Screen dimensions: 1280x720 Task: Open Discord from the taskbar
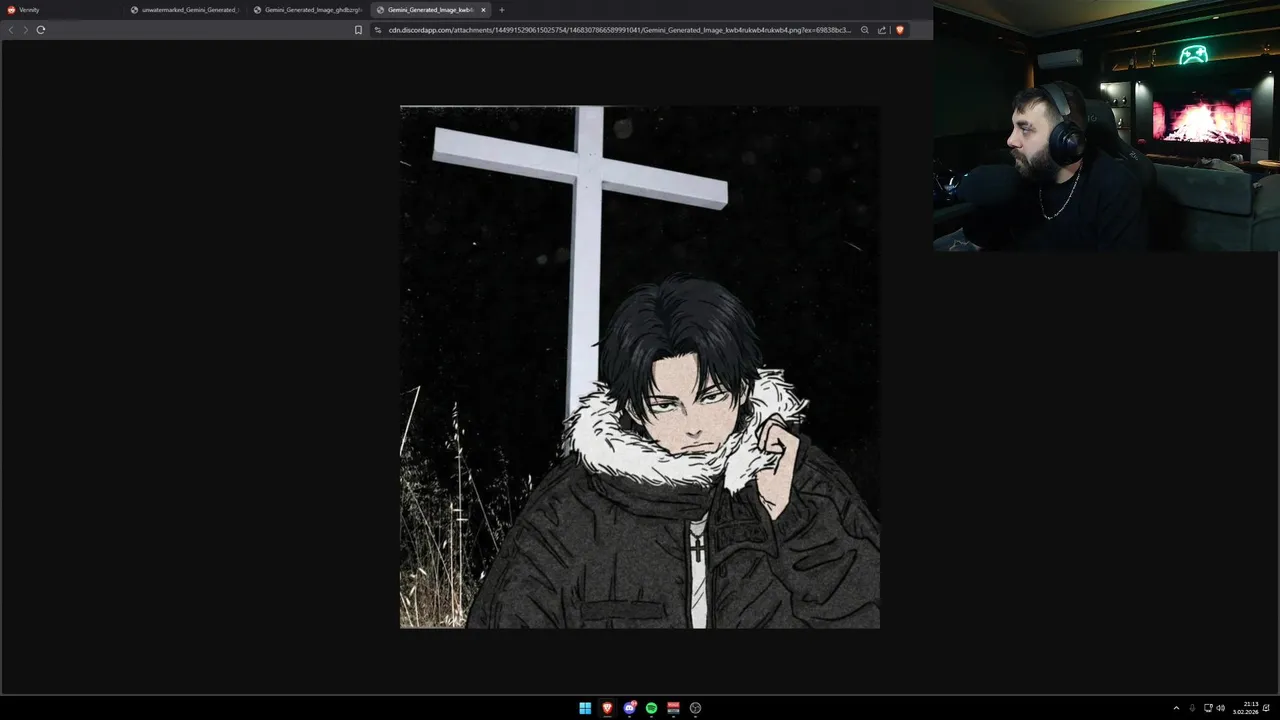tap(629, 708)
